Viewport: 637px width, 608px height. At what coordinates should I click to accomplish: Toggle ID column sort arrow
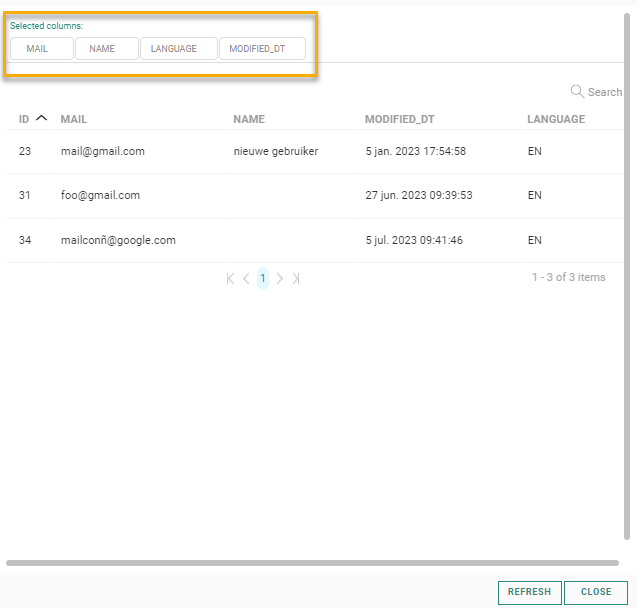click(41, 118)
